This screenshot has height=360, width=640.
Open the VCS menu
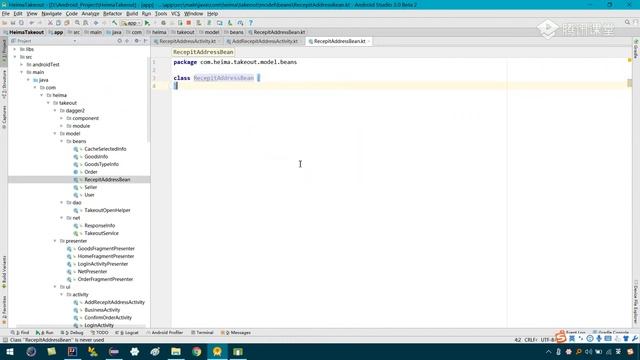pos(176,13)
